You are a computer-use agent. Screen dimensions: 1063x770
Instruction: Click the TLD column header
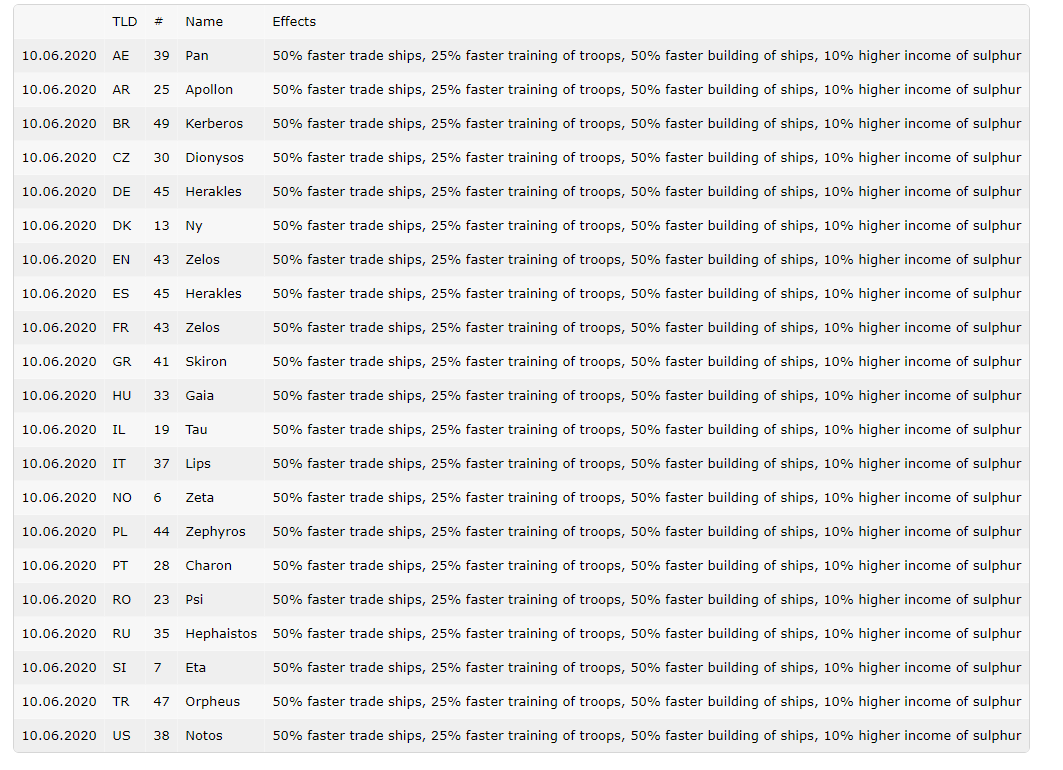pos(125,21)
